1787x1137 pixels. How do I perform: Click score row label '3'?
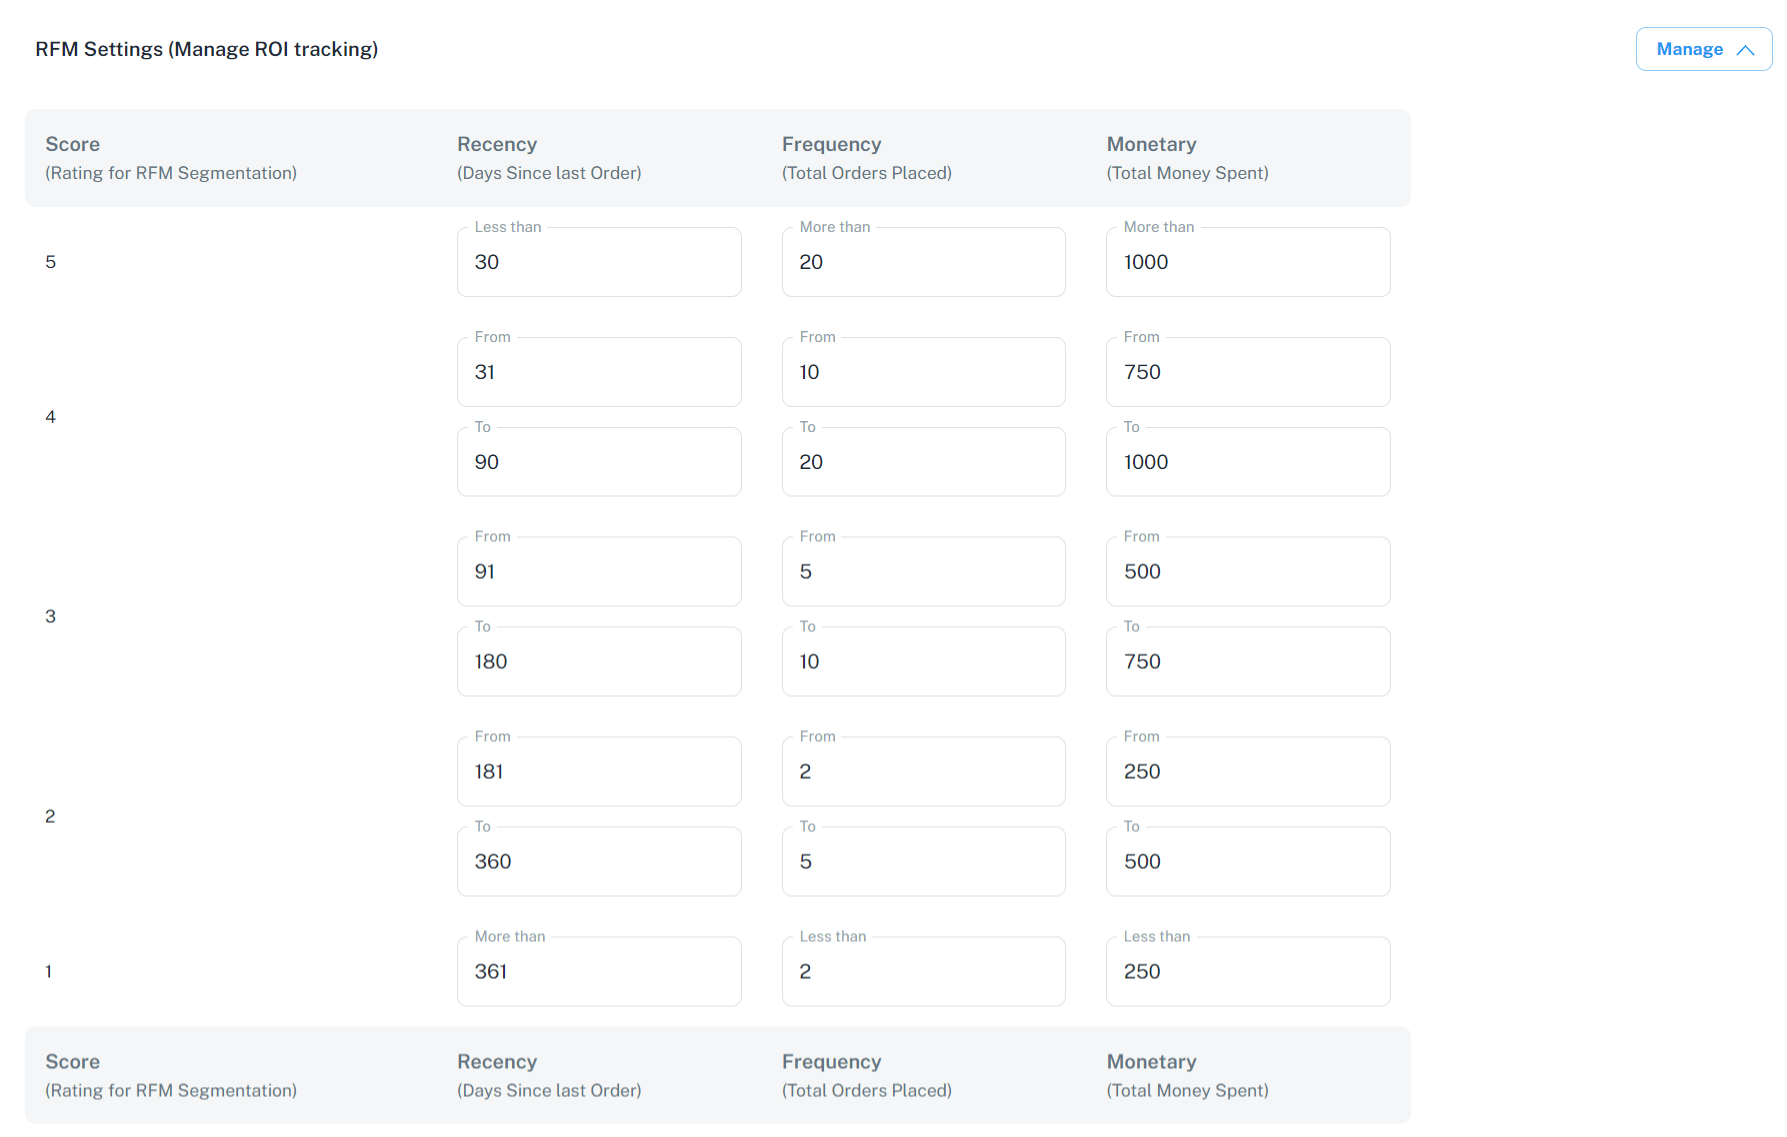point(51,617)
